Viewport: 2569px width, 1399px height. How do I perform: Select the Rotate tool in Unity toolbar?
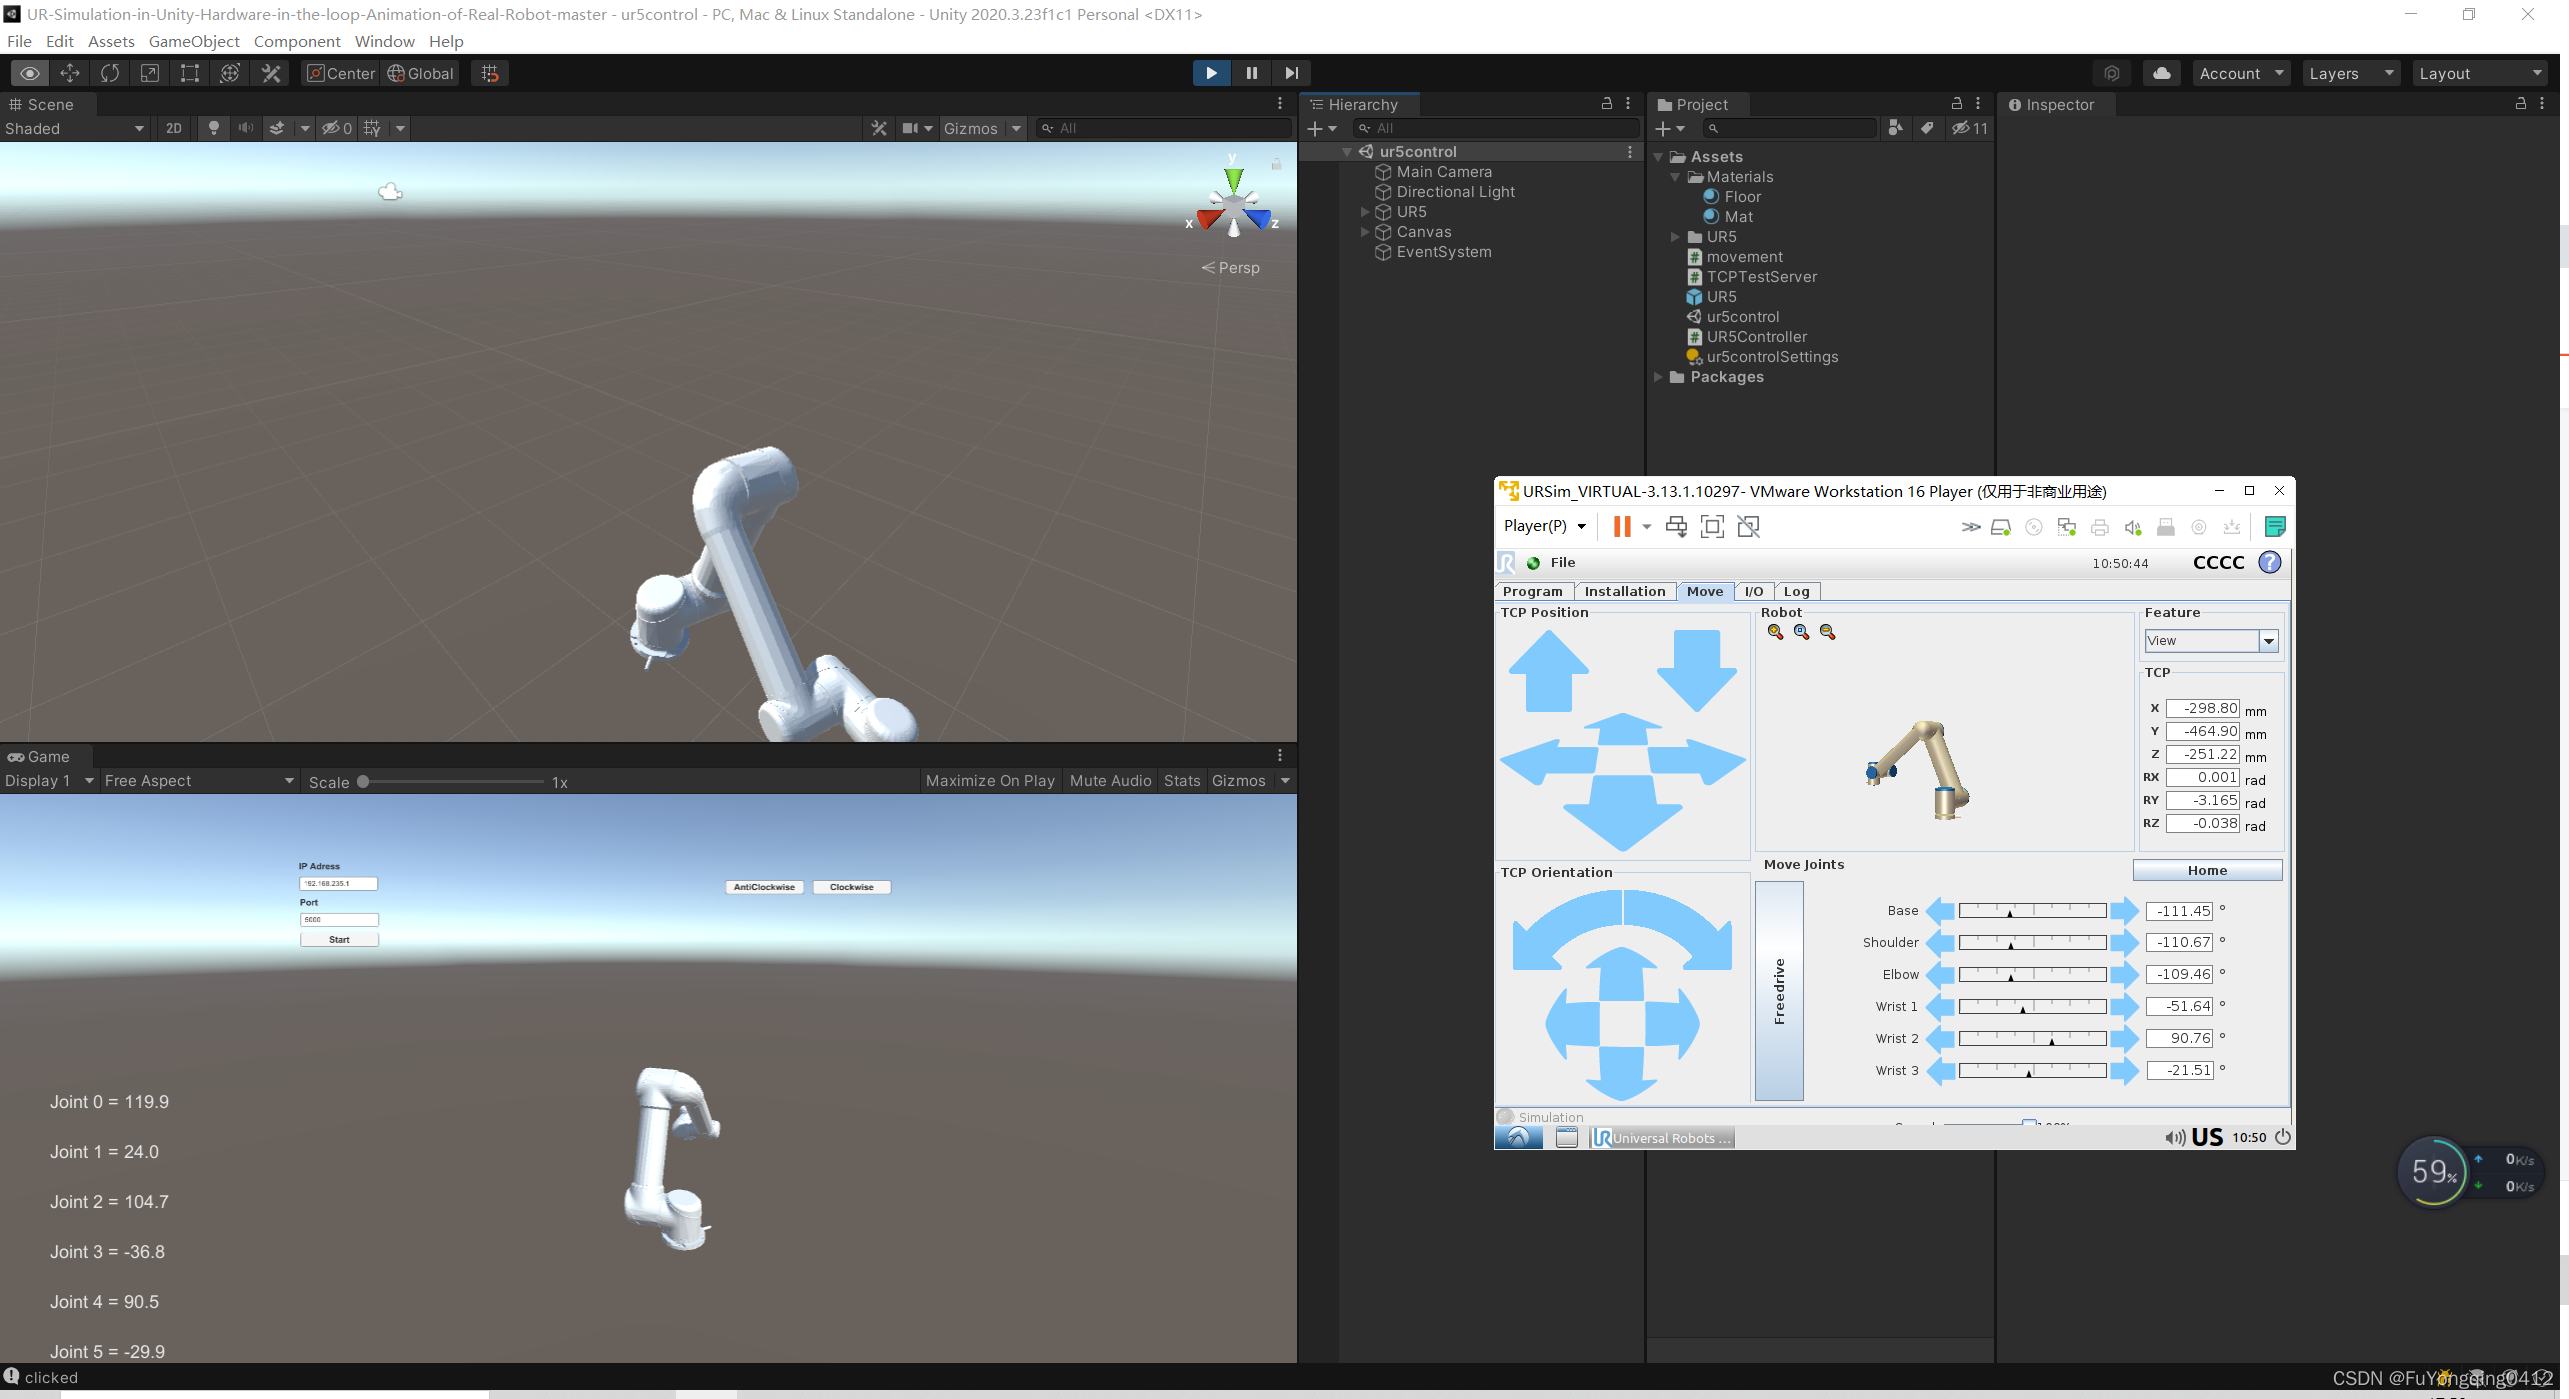109,73
